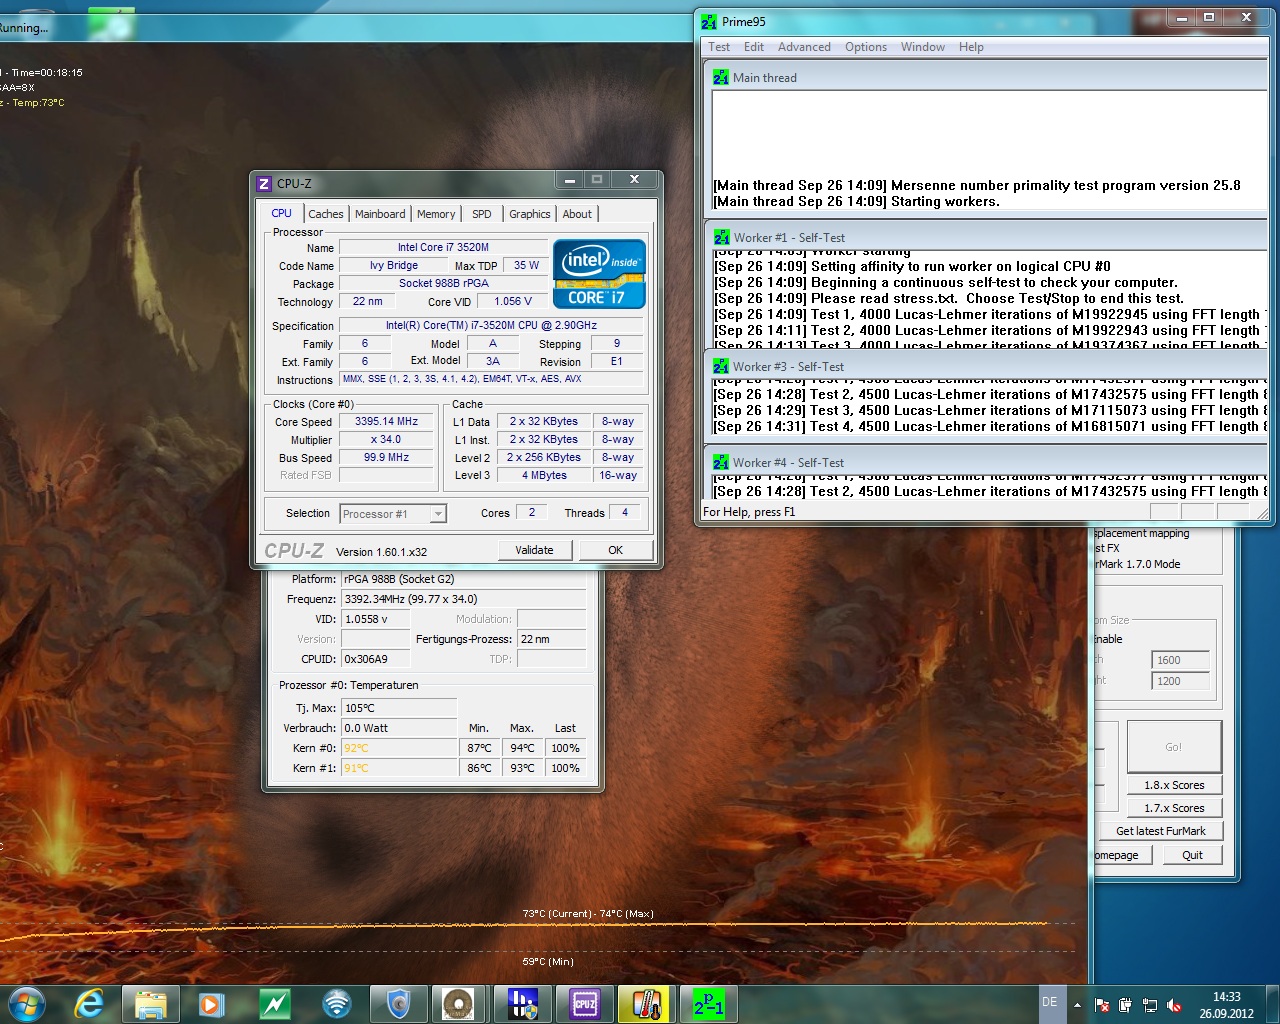Click the Quit button in FurMark

click(x=1192, y=855)
